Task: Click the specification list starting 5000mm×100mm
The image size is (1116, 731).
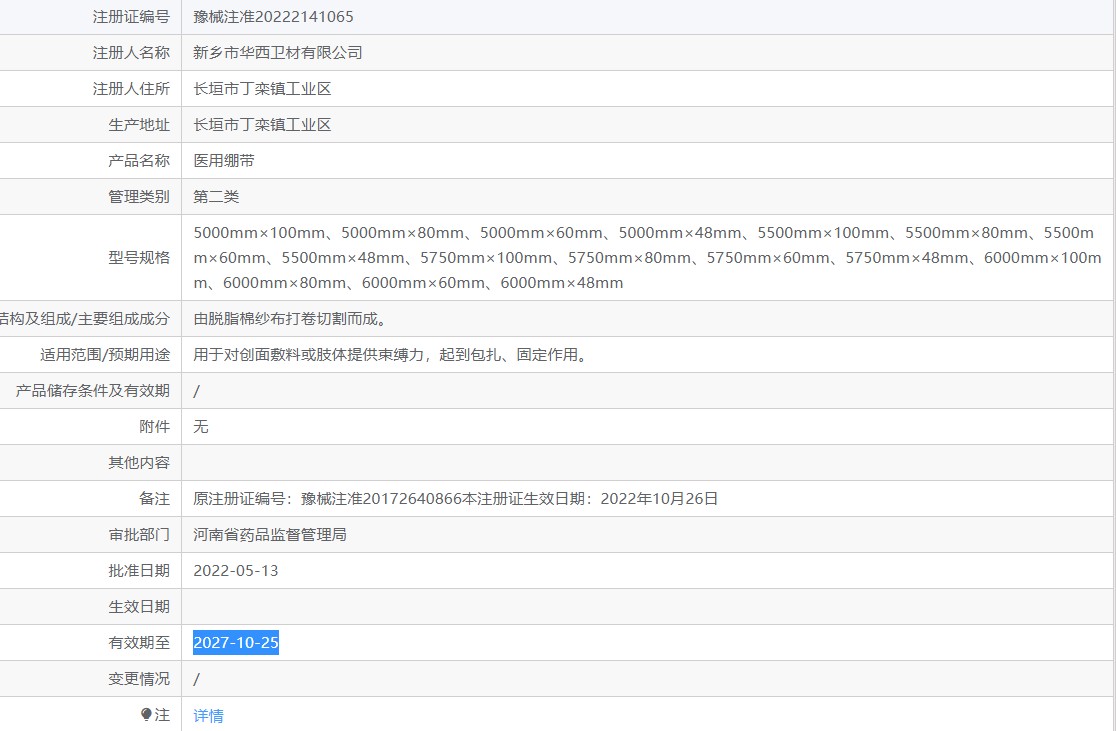Action: [647, 258]
